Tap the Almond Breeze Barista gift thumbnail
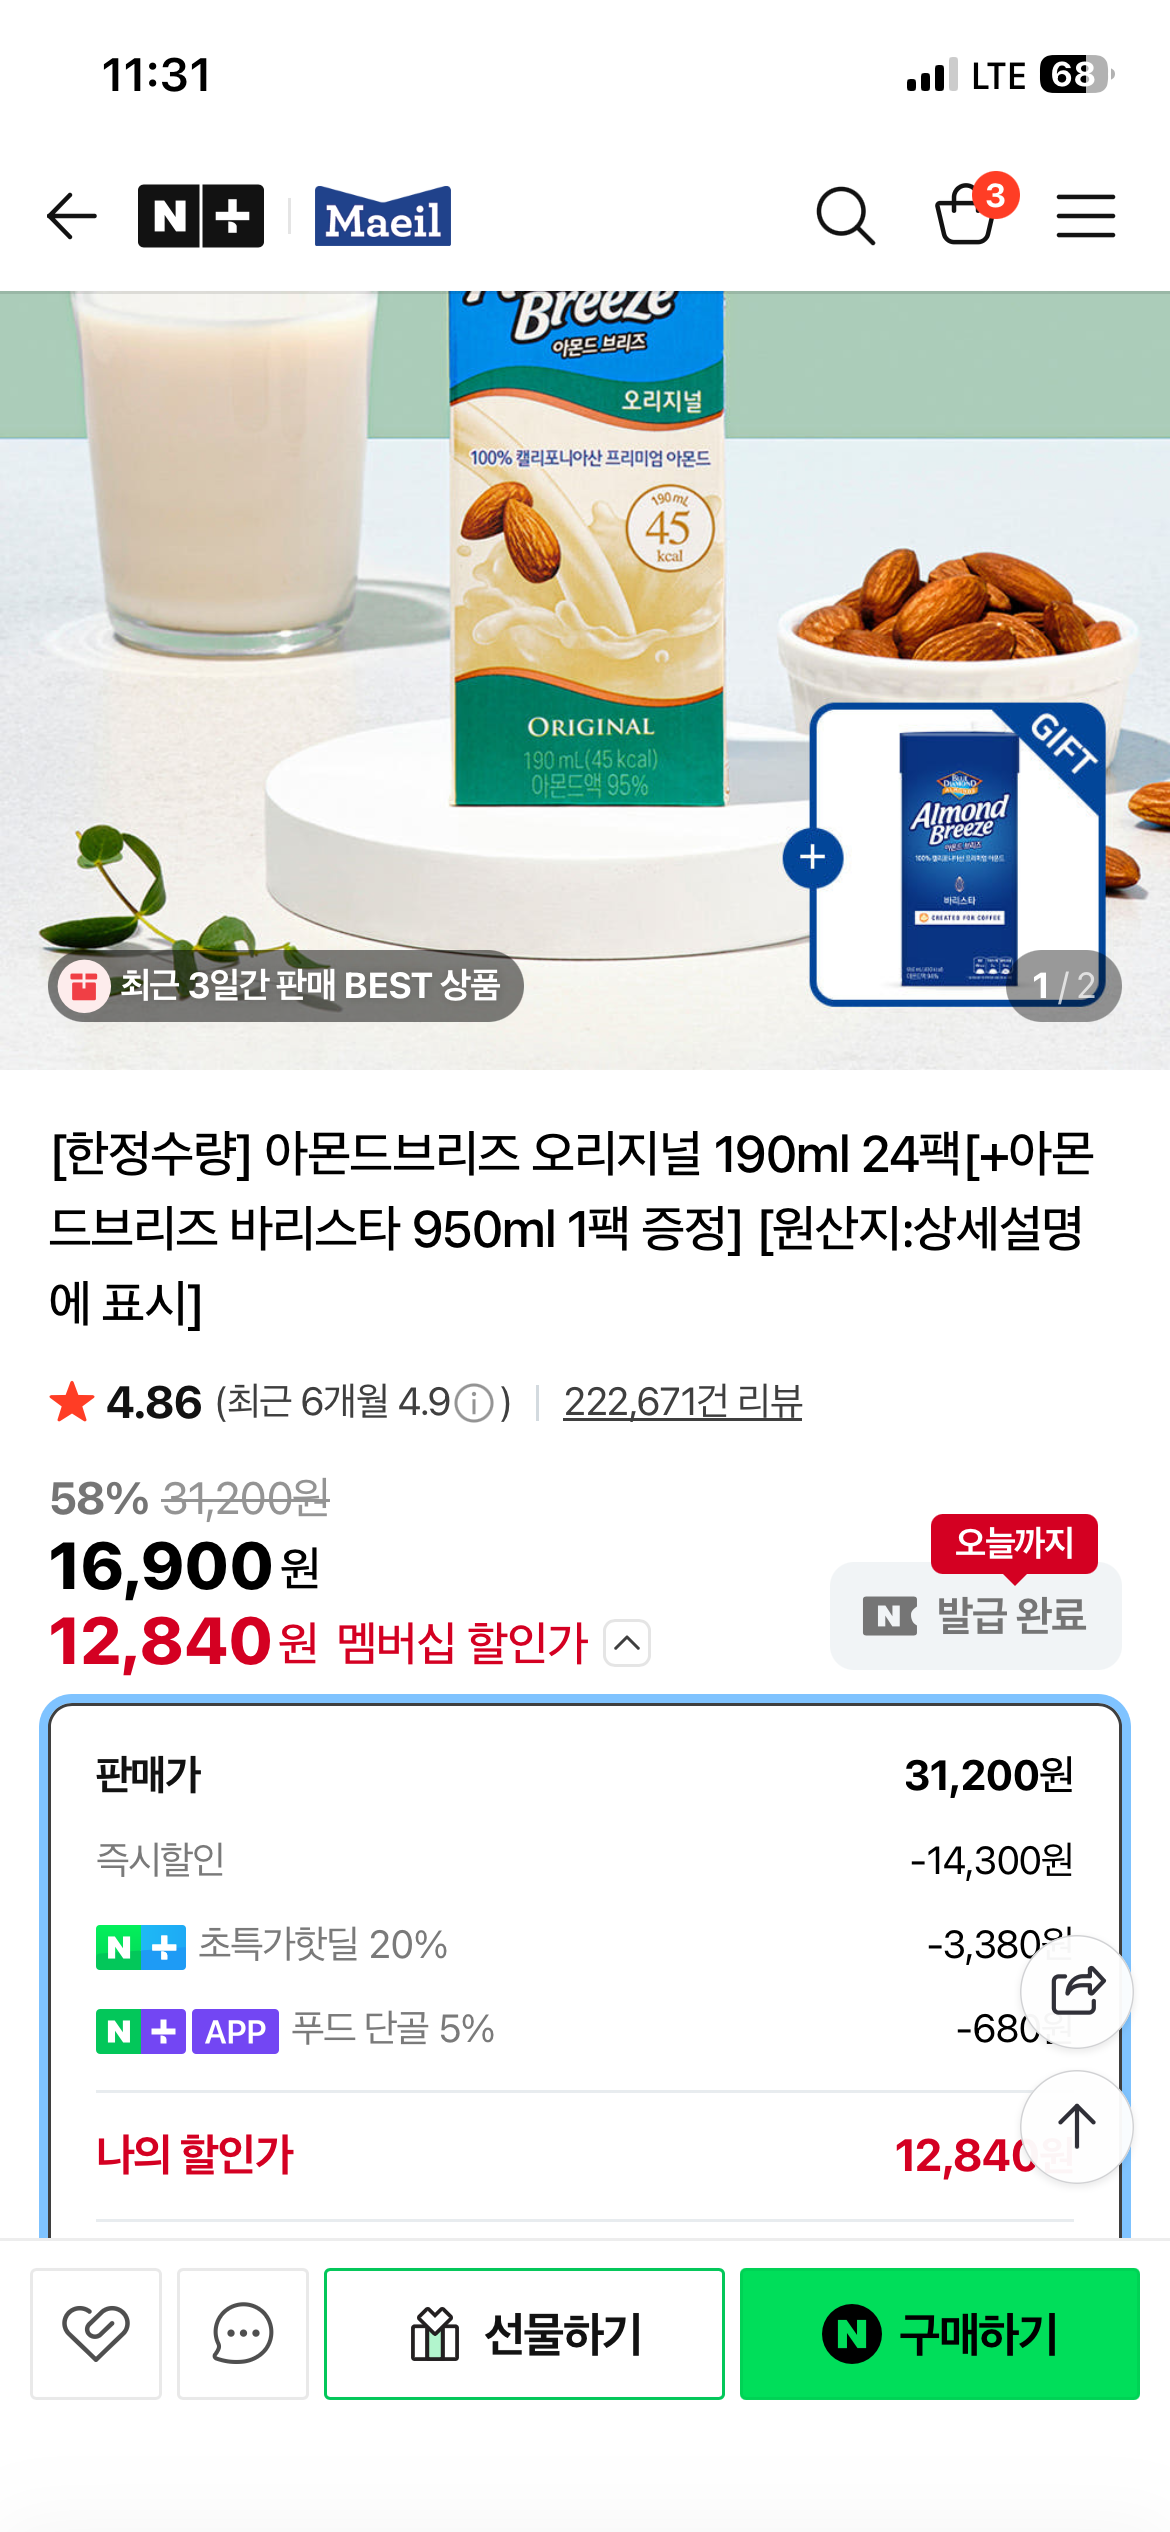 960,855
